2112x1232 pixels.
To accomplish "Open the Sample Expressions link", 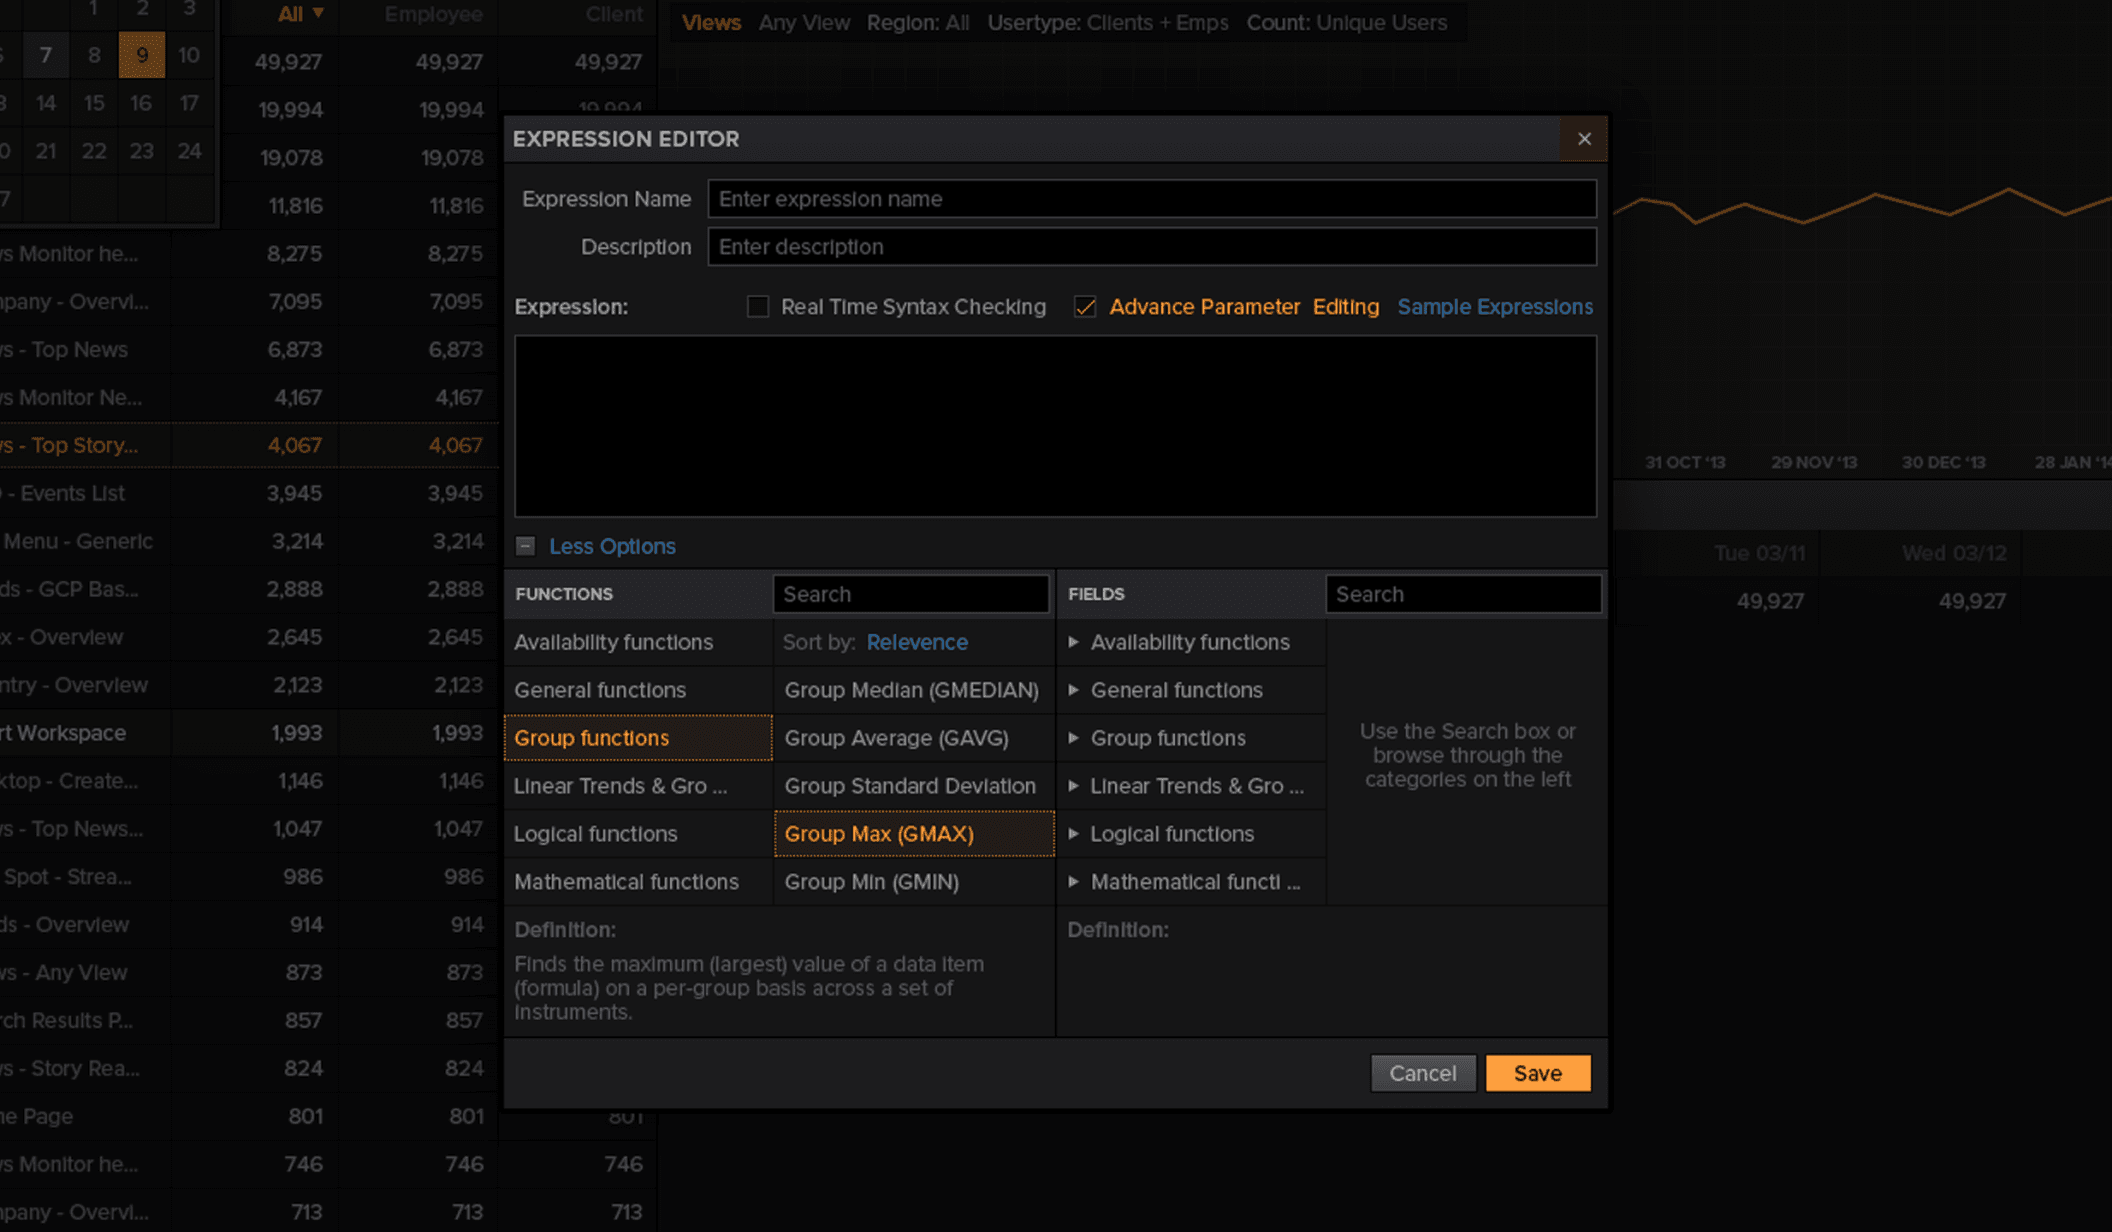I will point(1494,307).
